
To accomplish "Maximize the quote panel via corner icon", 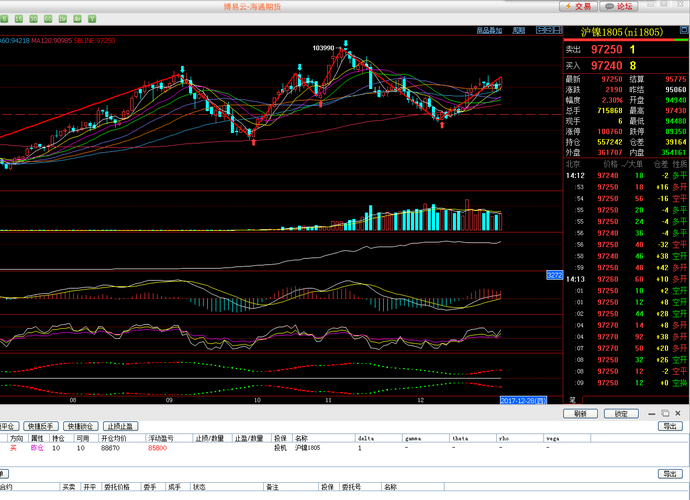I will [684, 30].
